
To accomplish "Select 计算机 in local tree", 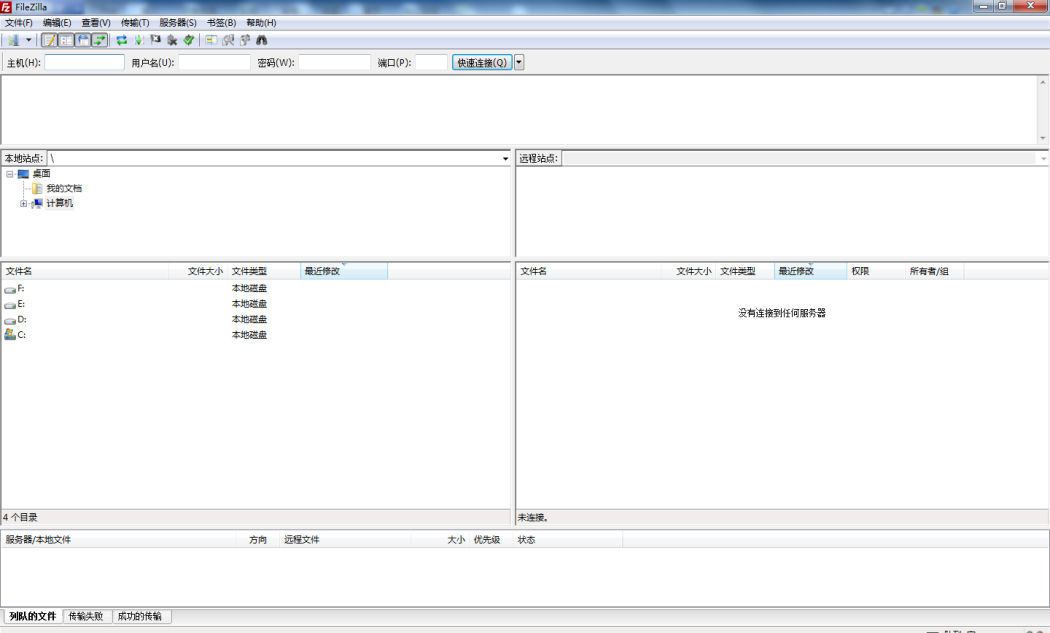I will pyautogui.click(x=60, y=203).
